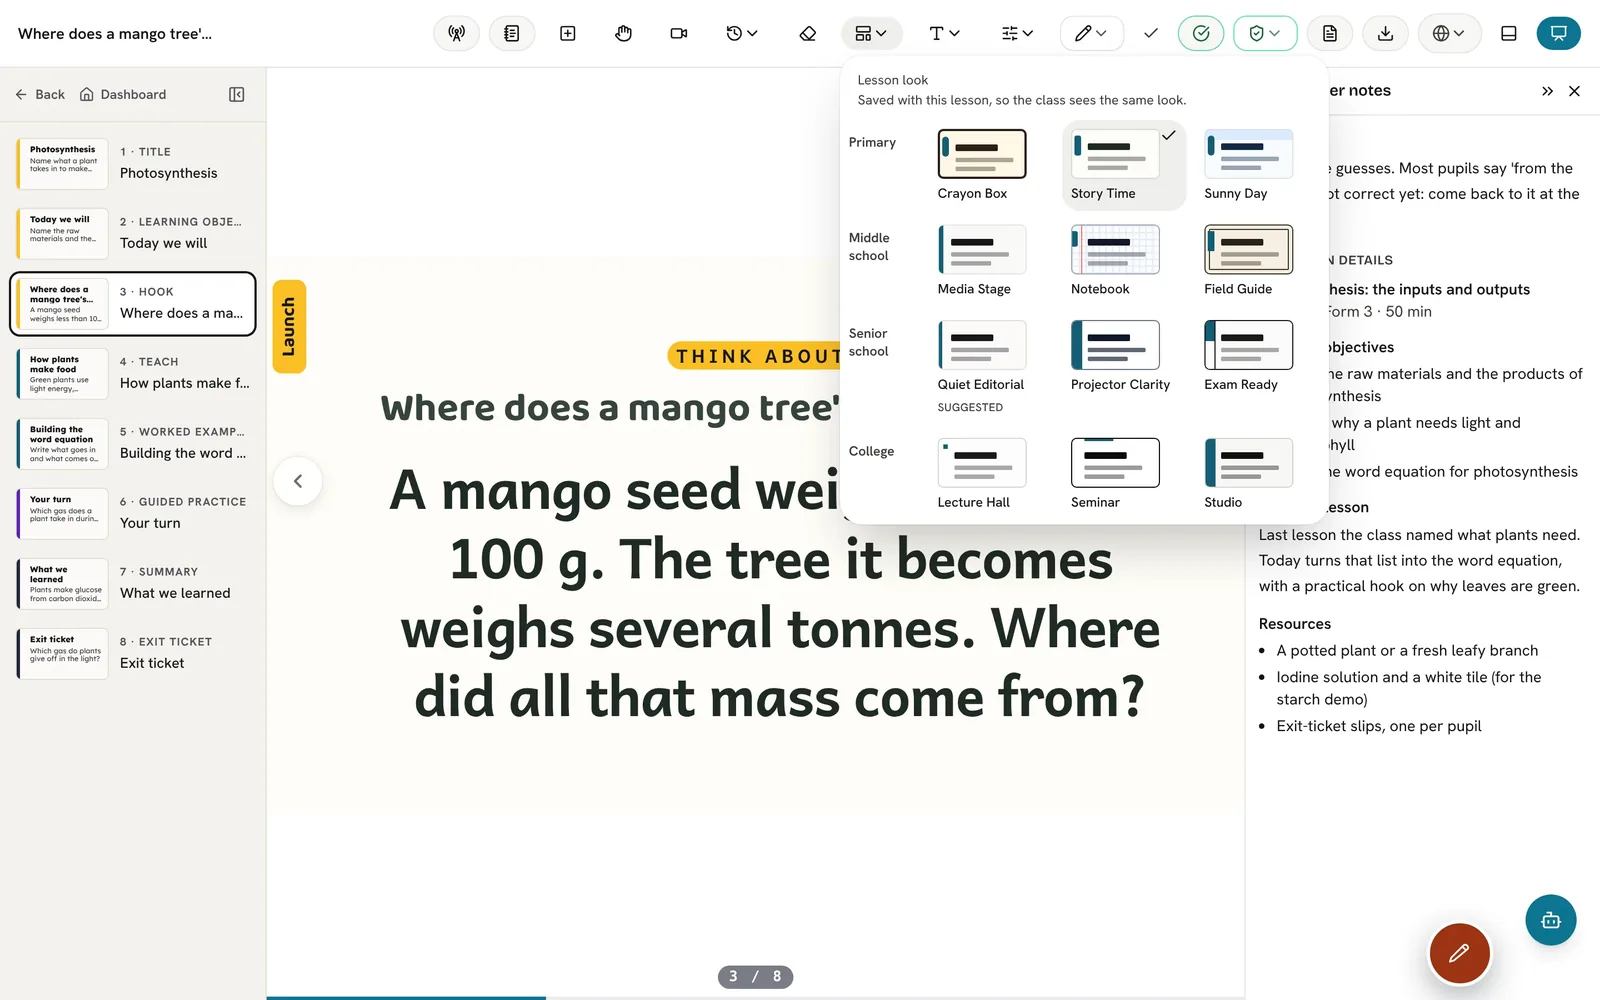The image size is (1600, 1000).
Task: Click the green circled checkmark button
Action: coord(1201,33)
